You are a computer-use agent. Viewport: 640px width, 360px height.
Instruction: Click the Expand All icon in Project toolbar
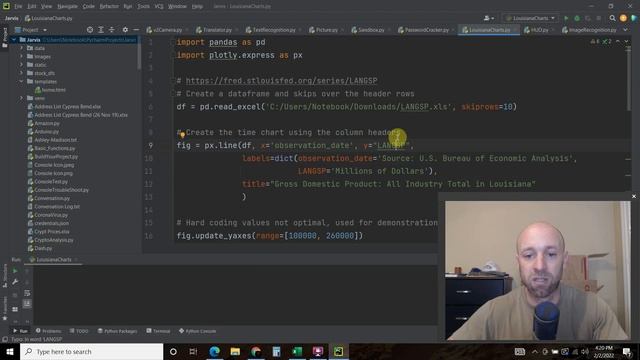(x=101, y=30)
